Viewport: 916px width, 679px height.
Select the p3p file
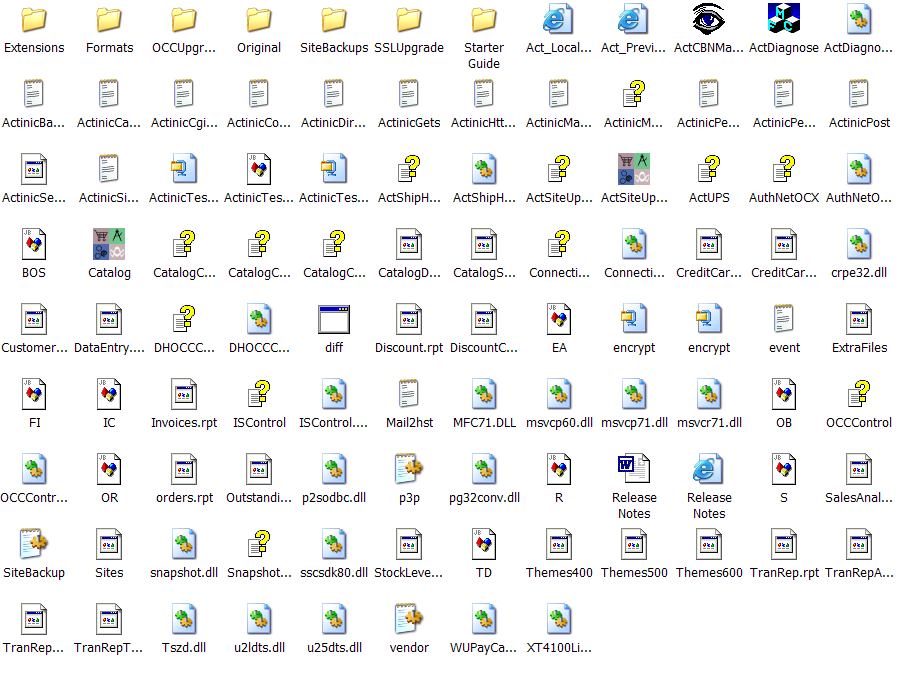pyautogui.click(x=409, y=470)
